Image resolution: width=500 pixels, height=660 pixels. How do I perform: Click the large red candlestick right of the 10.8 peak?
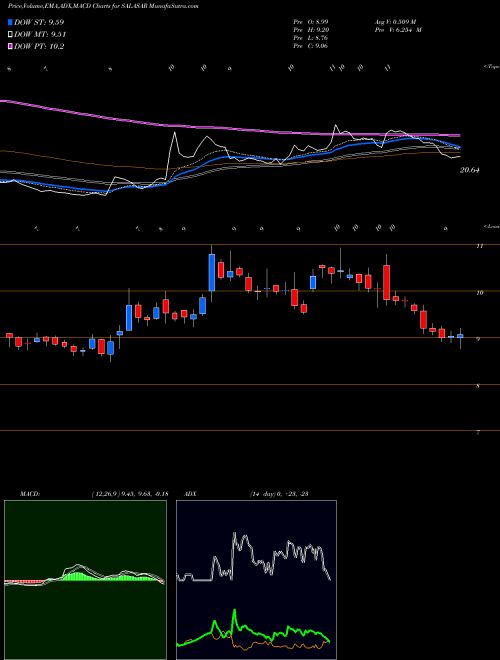(386, 282)
